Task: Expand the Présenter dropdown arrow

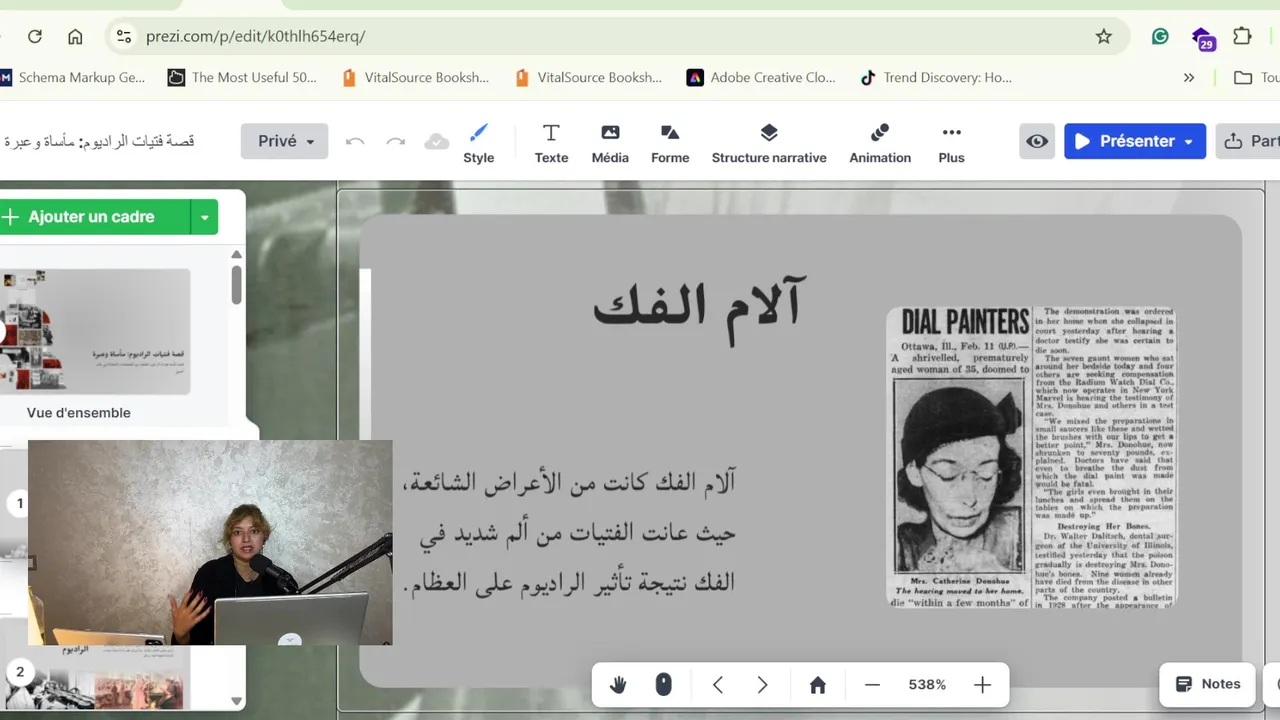Action: click(x=1189, y=141)
